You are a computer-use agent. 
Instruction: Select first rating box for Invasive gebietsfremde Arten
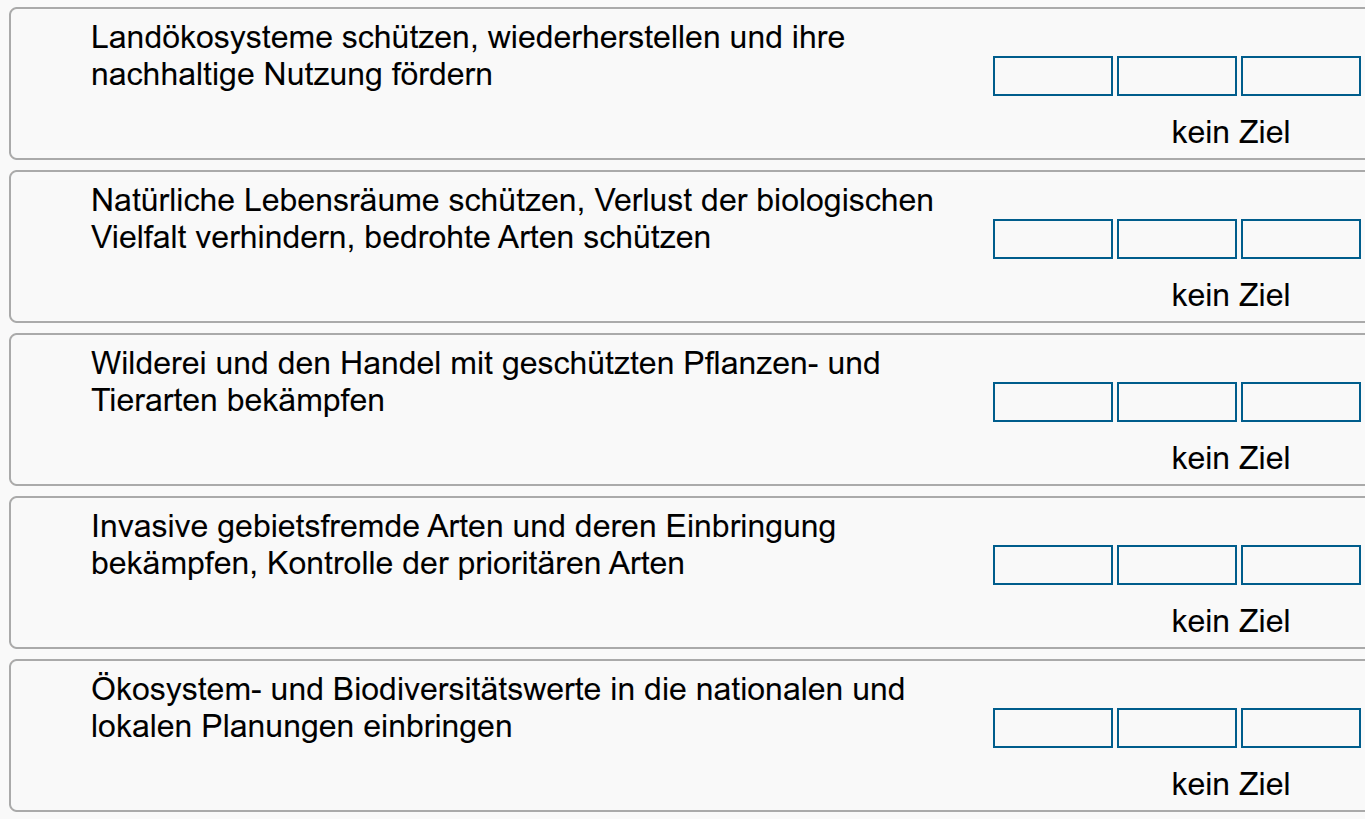pyautogui.click(x=1053, y=565)
